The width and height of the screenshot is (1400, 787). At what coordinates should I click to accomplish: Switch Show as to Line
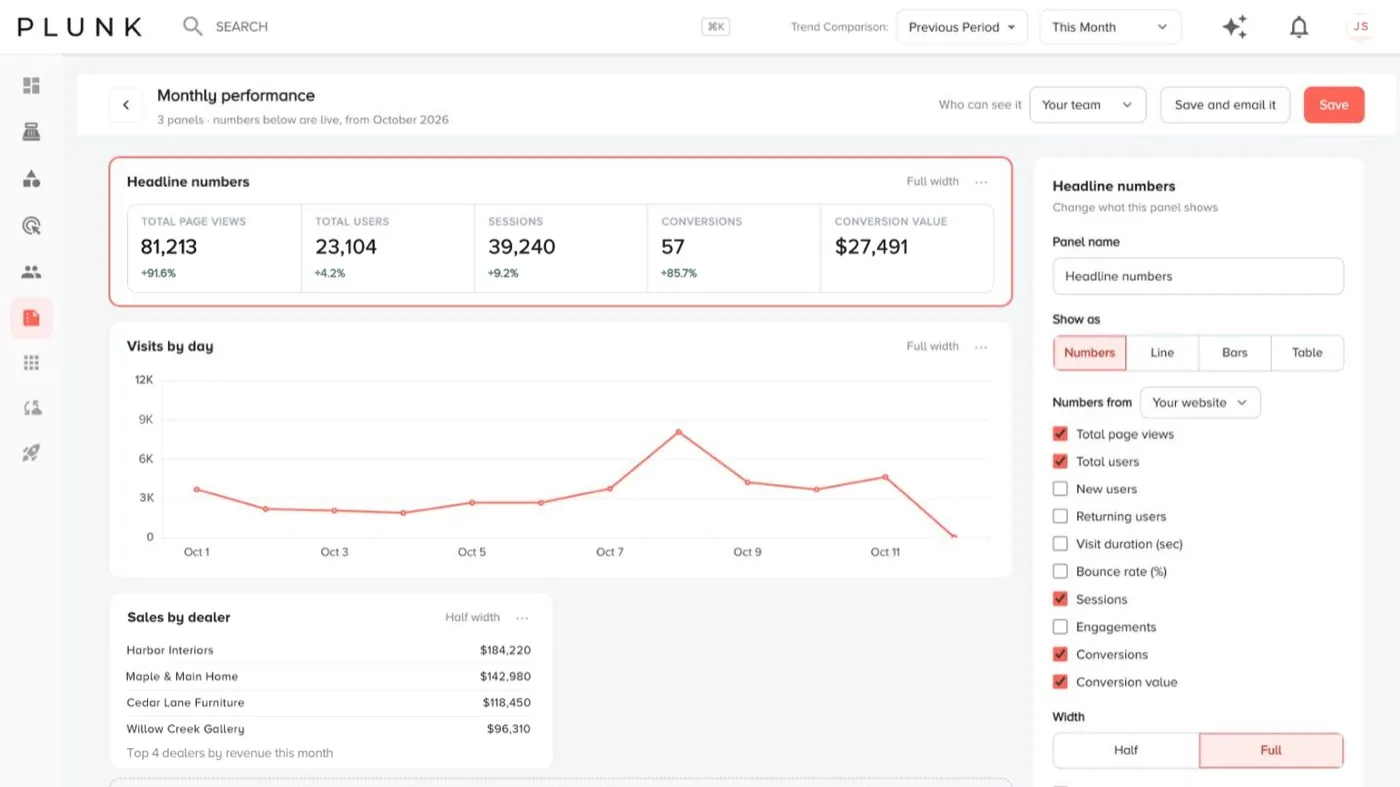[1162, 353]
